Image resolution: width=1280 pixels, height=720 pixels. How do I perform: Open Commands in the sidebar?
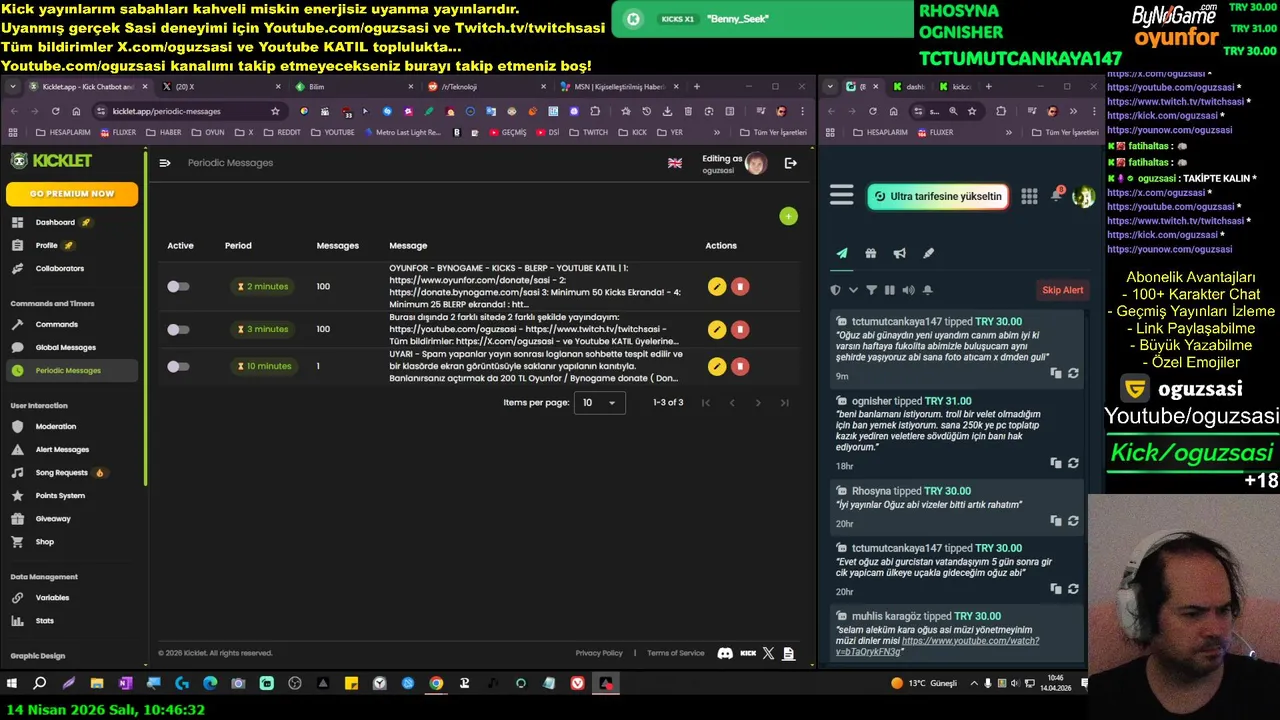pyautogui.click(x=56, y=324)
